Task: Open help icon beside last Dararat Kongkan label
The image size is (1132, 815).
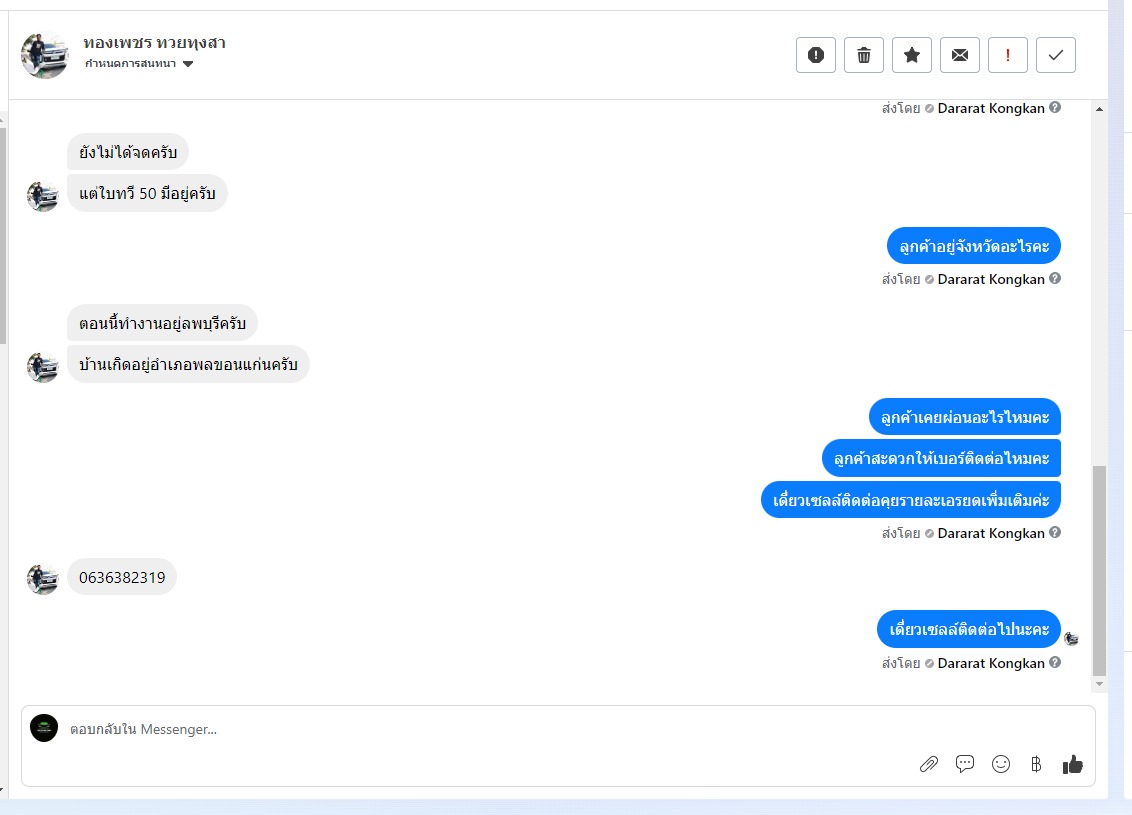Action: [x=1055, y=662]
